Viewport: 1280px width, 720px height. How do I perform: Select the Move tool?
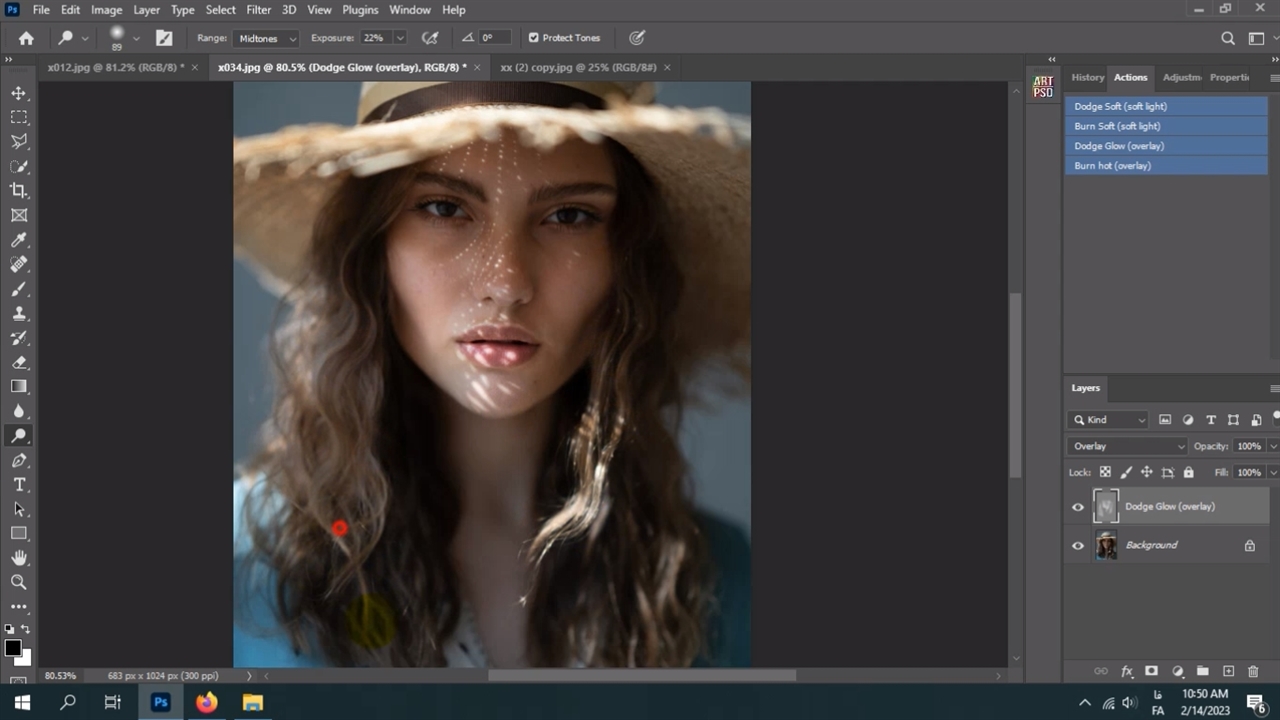pos(19,93)
